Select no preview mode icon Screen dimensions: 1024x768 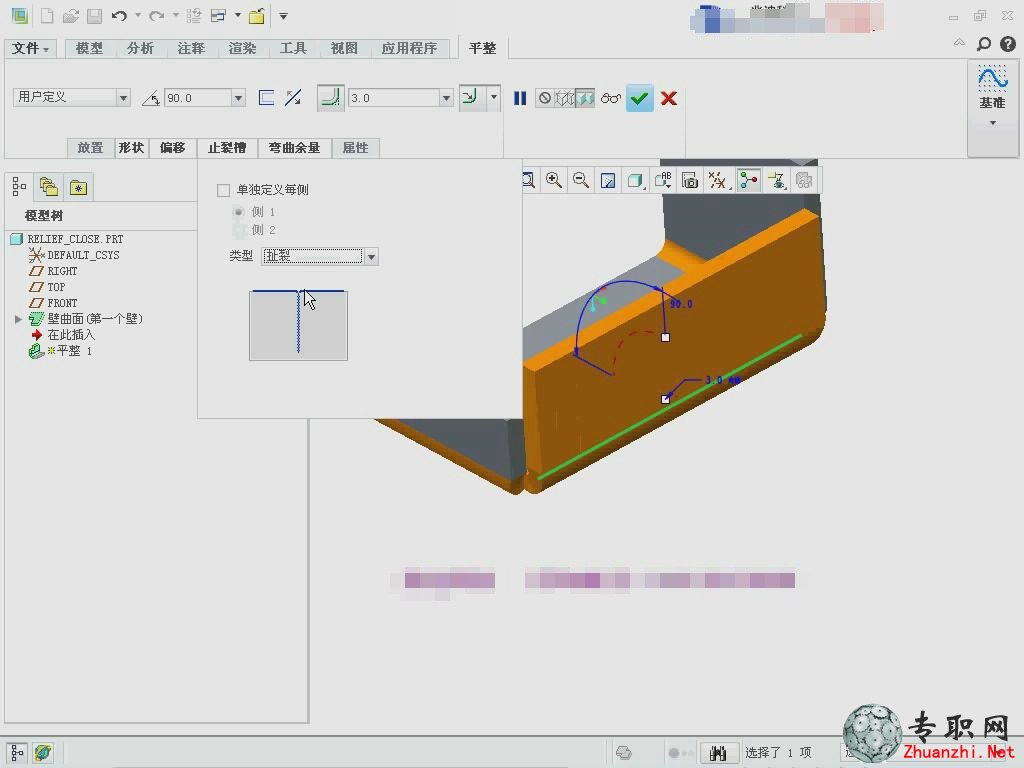[545, 98]
